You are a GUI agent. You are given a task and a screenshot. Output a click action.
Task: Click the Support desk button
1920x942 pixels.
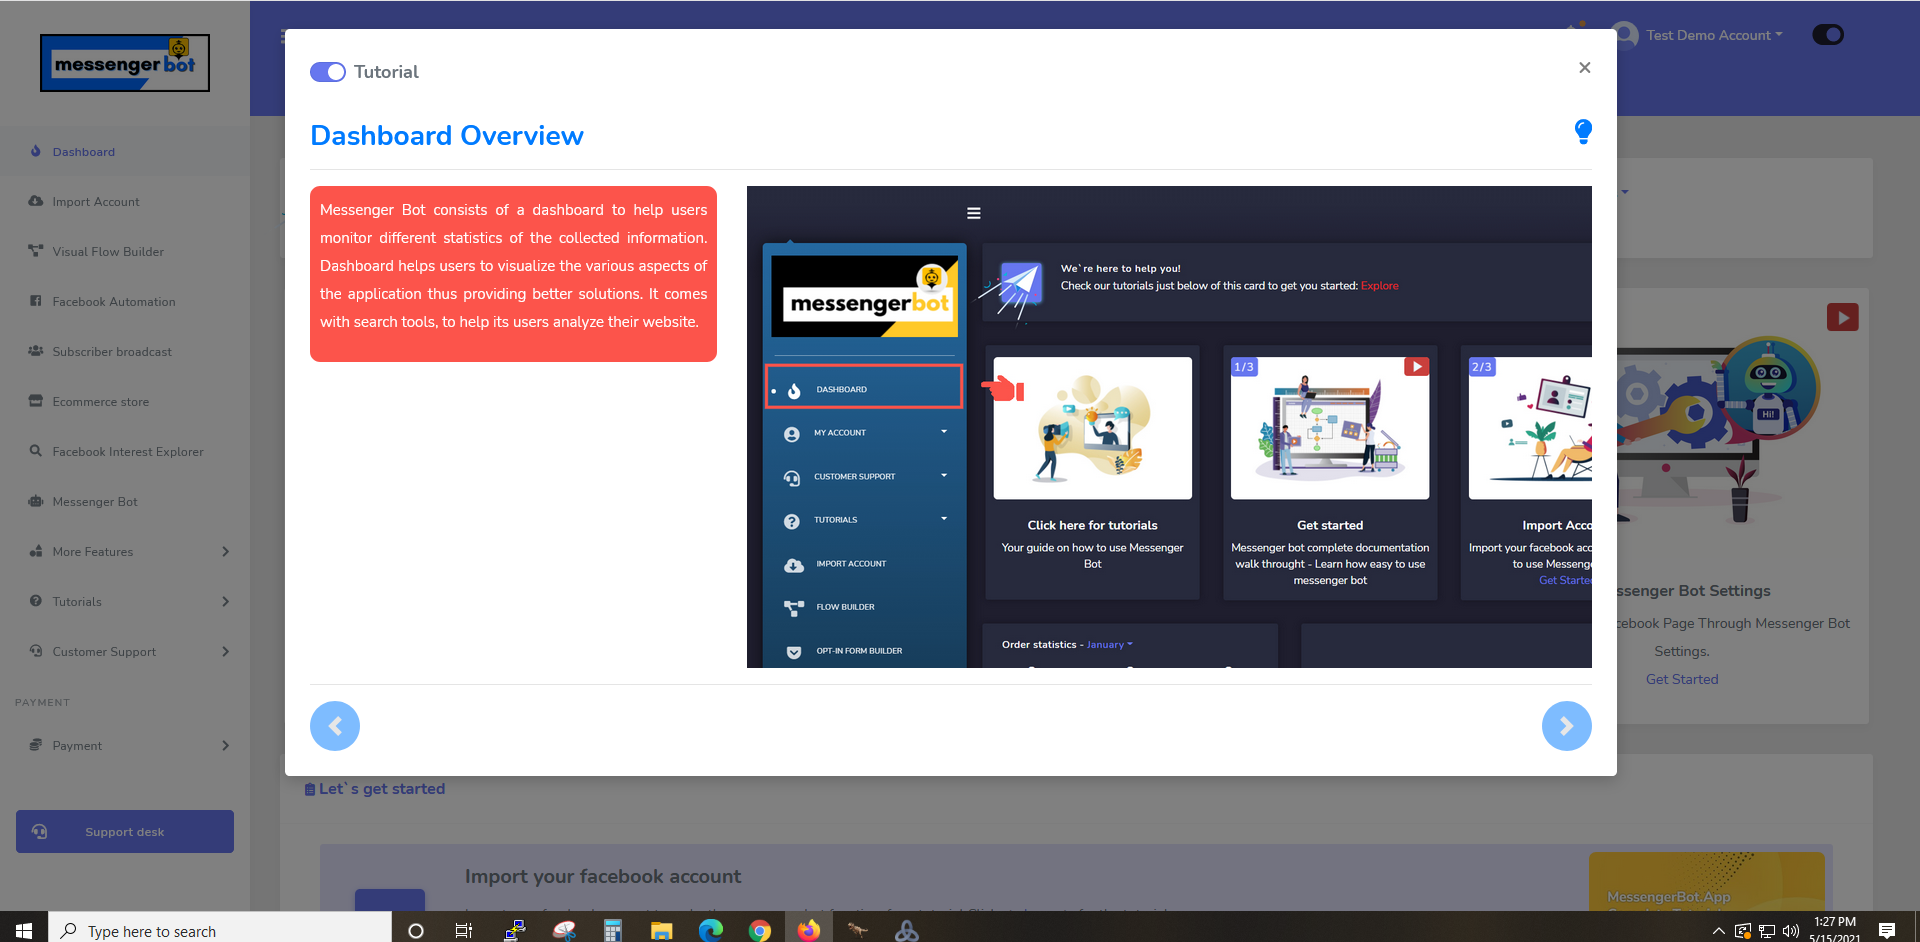125,831
